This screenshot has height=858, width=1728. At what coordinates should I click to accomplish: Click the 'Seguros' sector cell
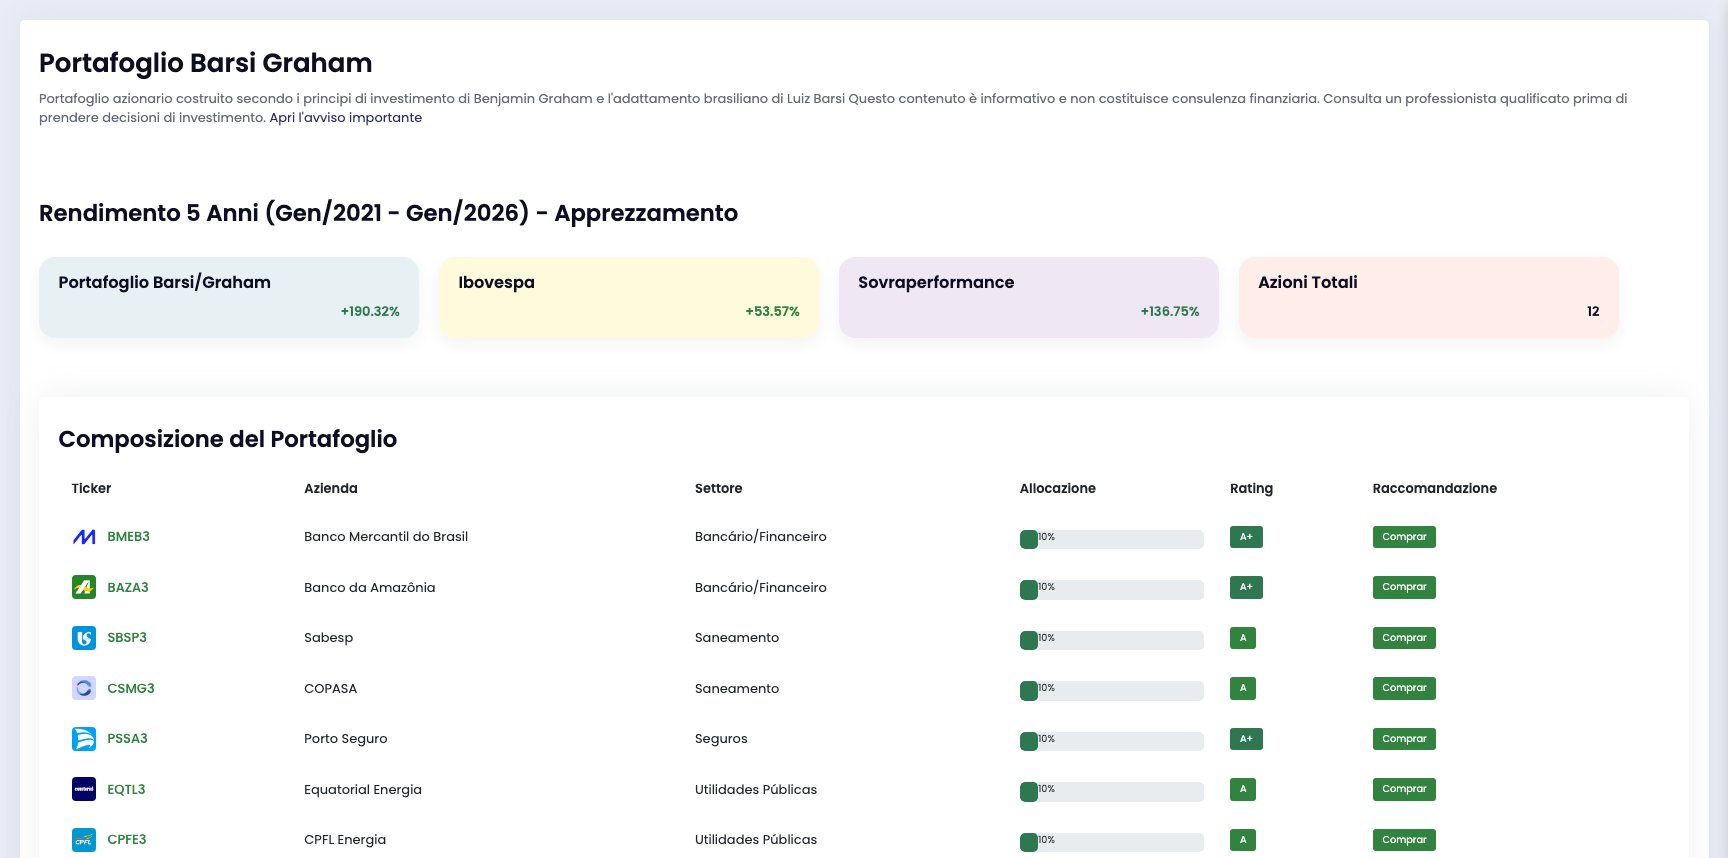[x=721, y=739]
